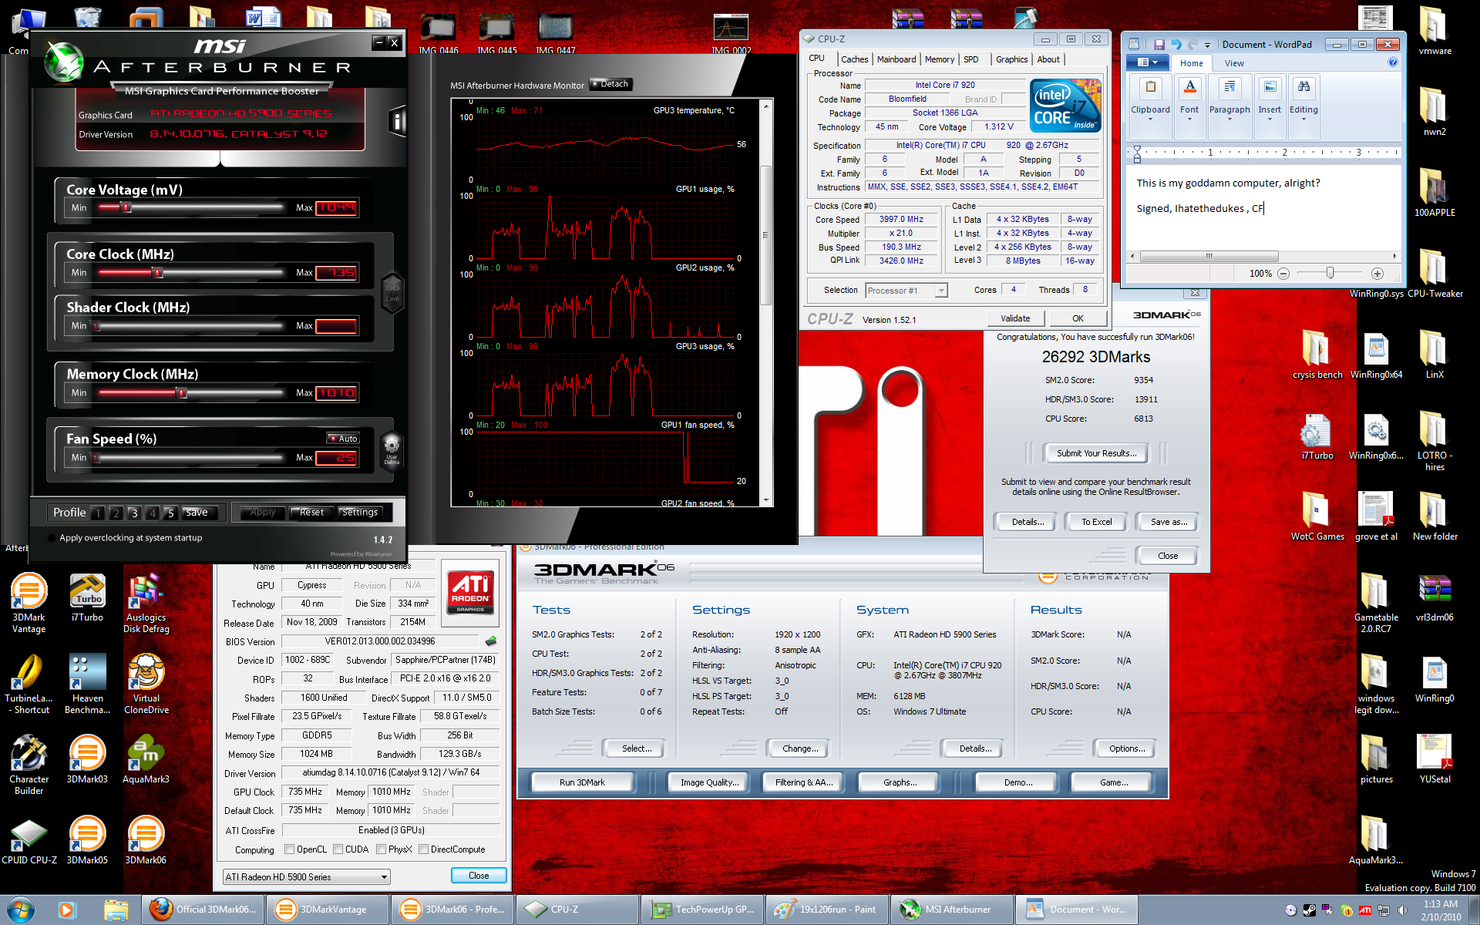This screenshot has width=1480, height=925.
Task: Toggle Auto fan speed in Afterburner
Action: click(x=343, y=439)
